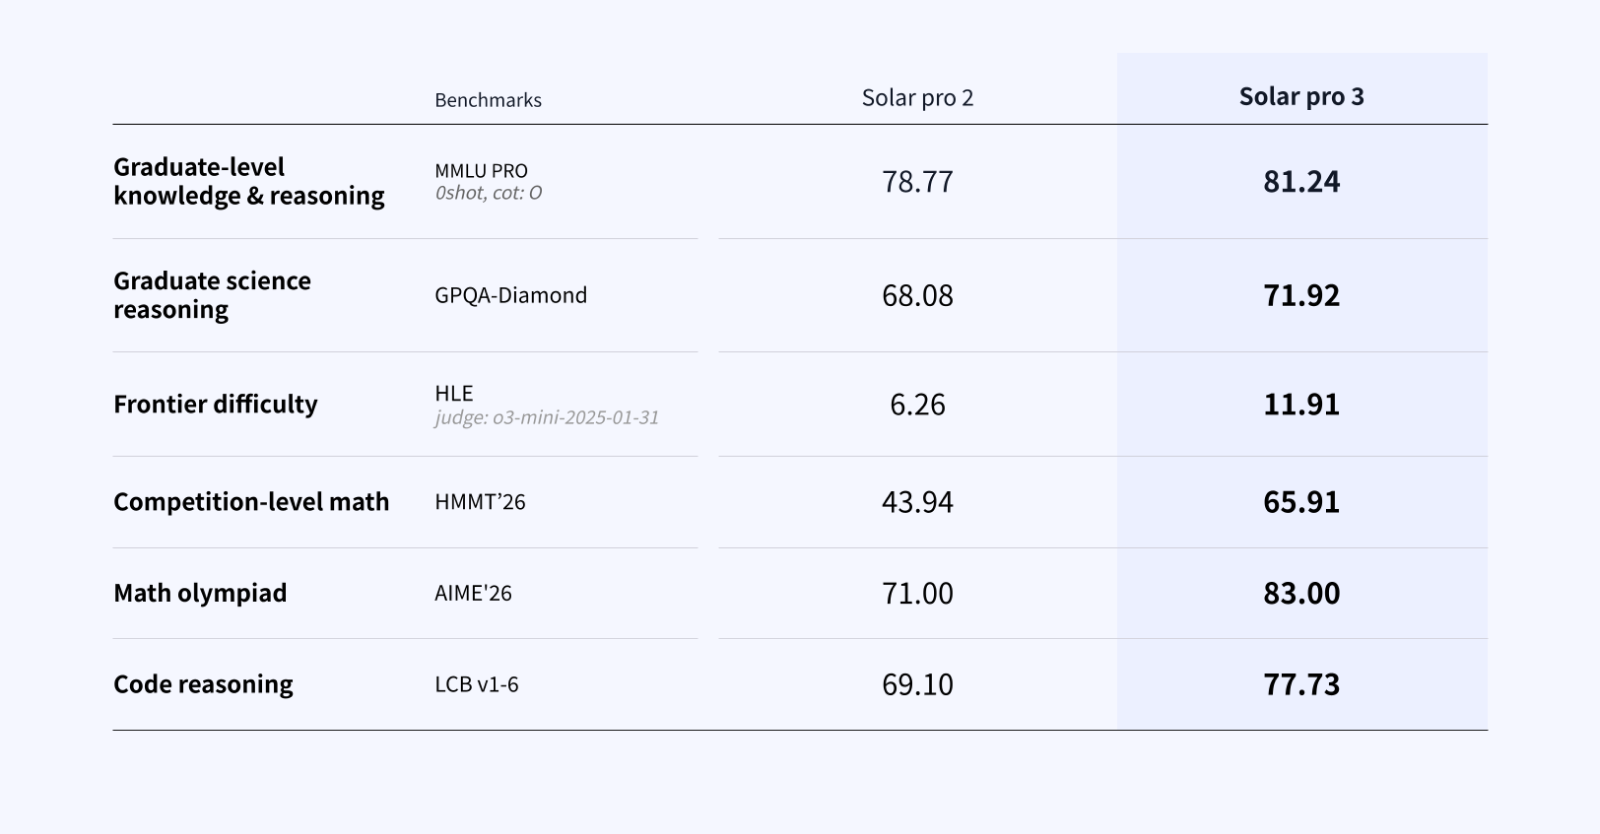Click the 'judge: o3-mini-2025-01-31' note
Screen dimensions: 1600x834
tap(547, 417)
